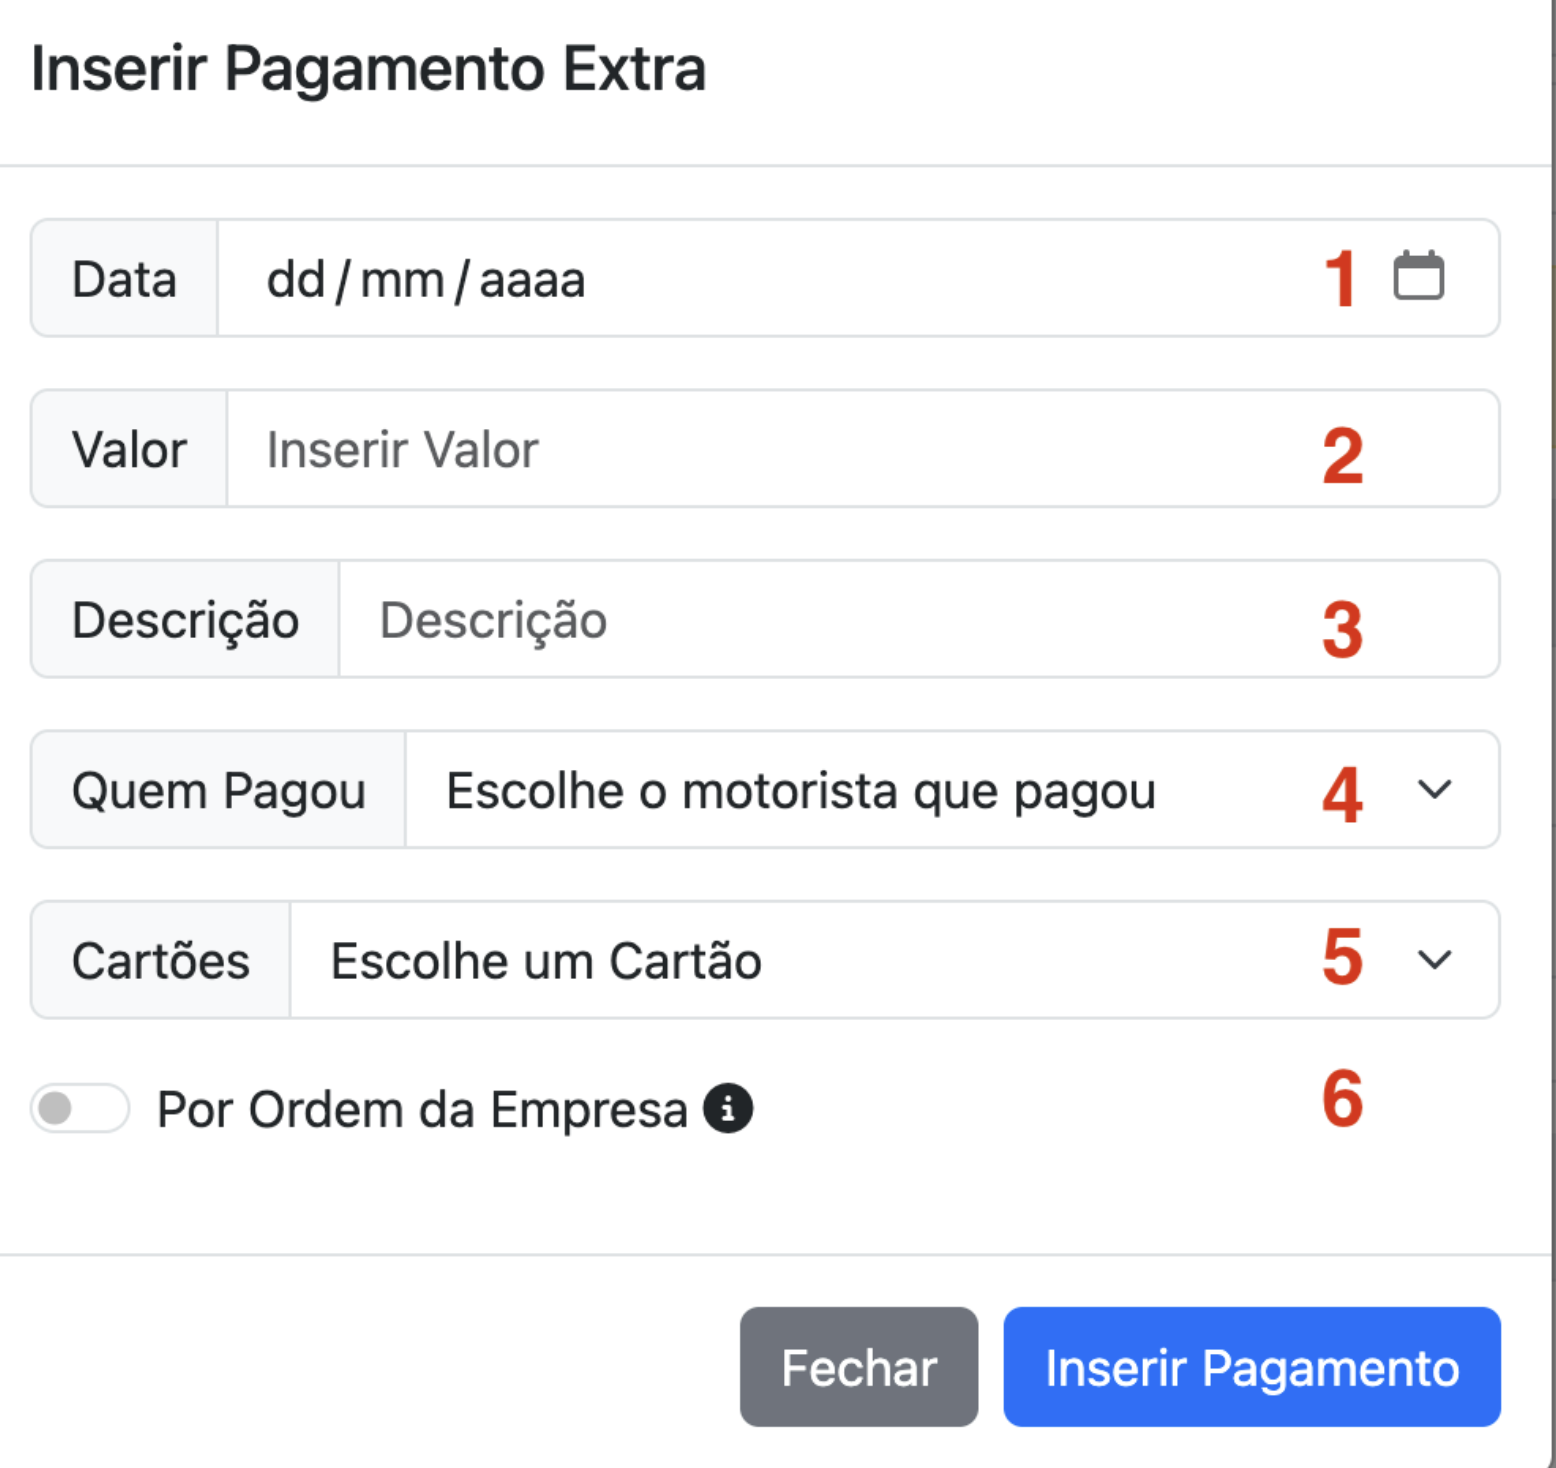Open the 'Escolhe o motorista que pagou' select
Viewport: 1556px width, 1468px height.
[952, 790]
